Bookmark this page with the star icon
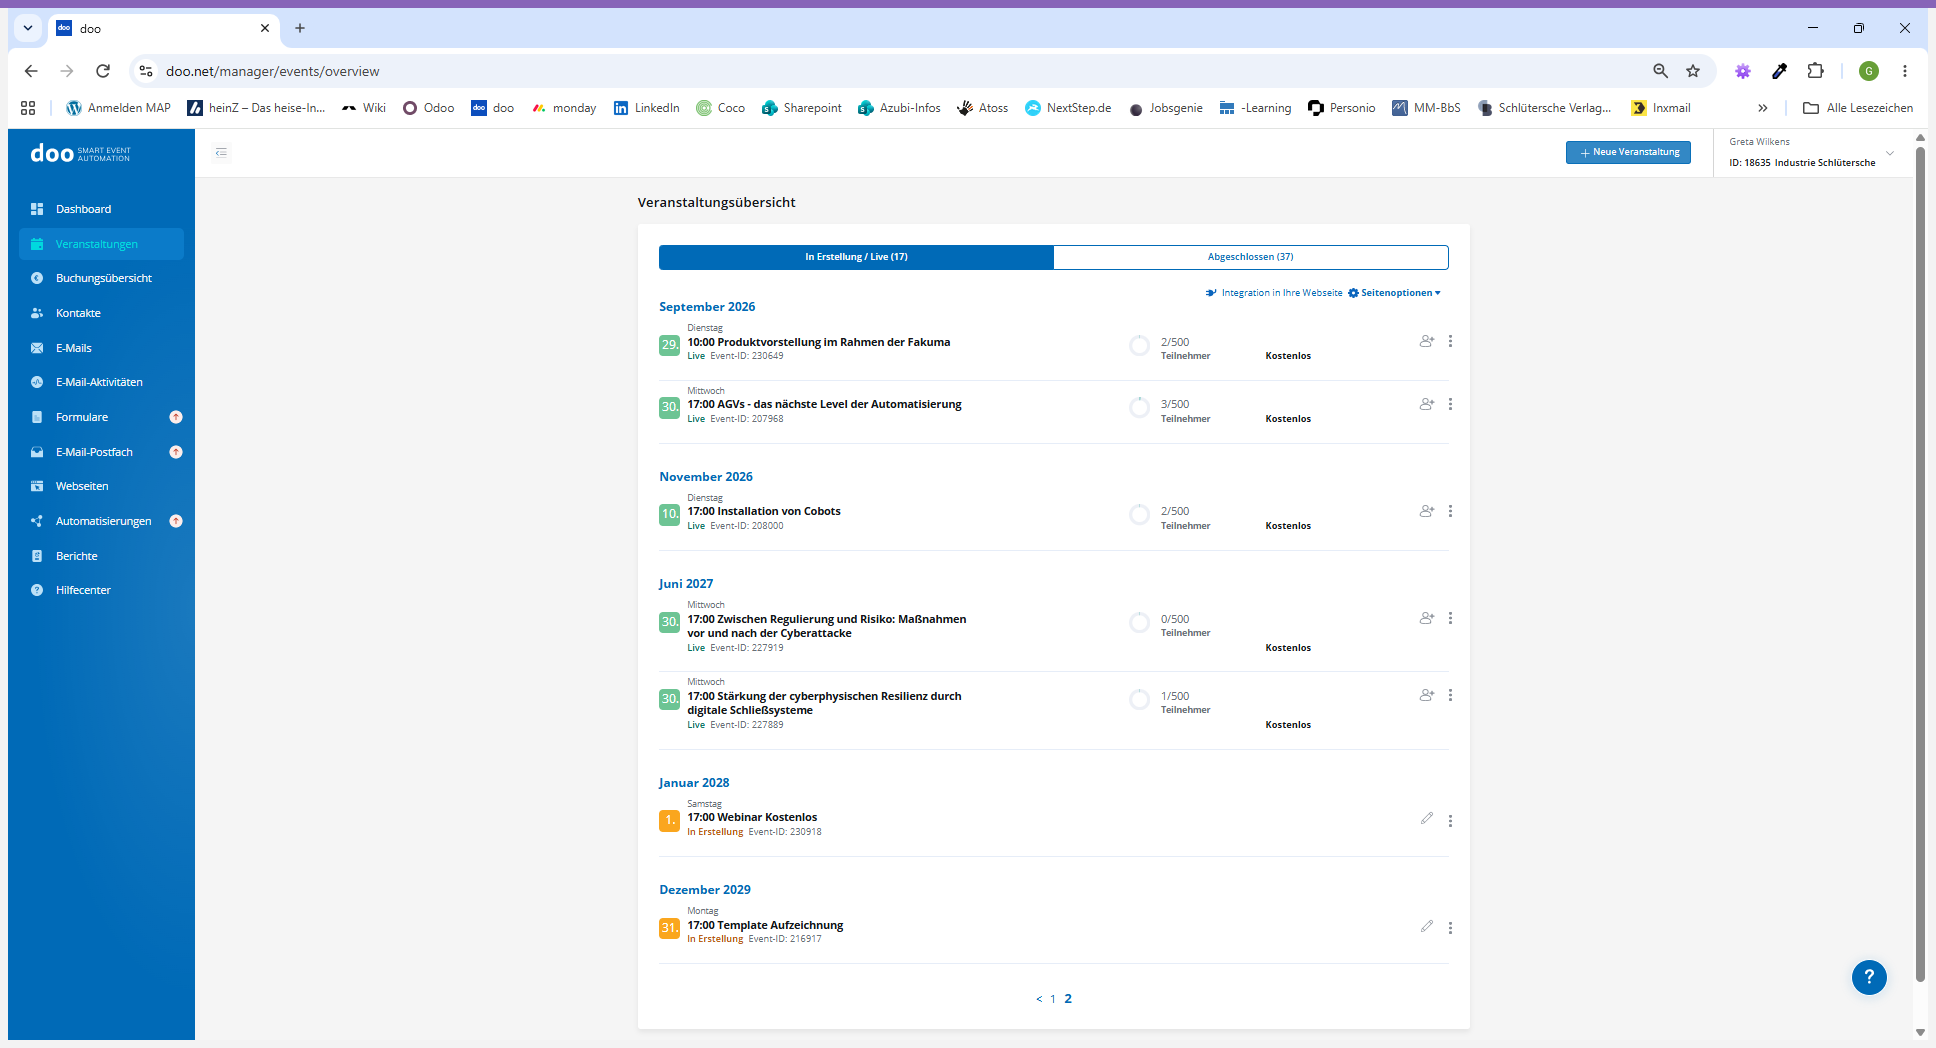 tap(1693, 71)
